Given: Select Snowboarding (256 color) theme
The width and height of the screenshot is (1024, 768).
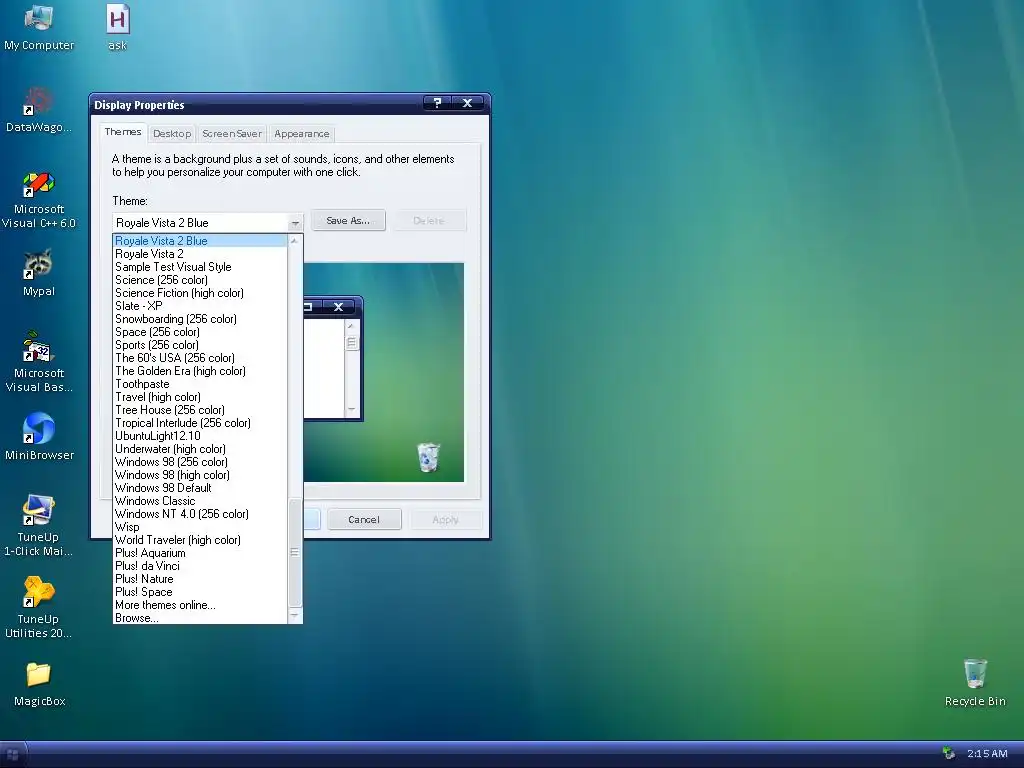Looking at the screenshot, I should [x=200, y=319].
